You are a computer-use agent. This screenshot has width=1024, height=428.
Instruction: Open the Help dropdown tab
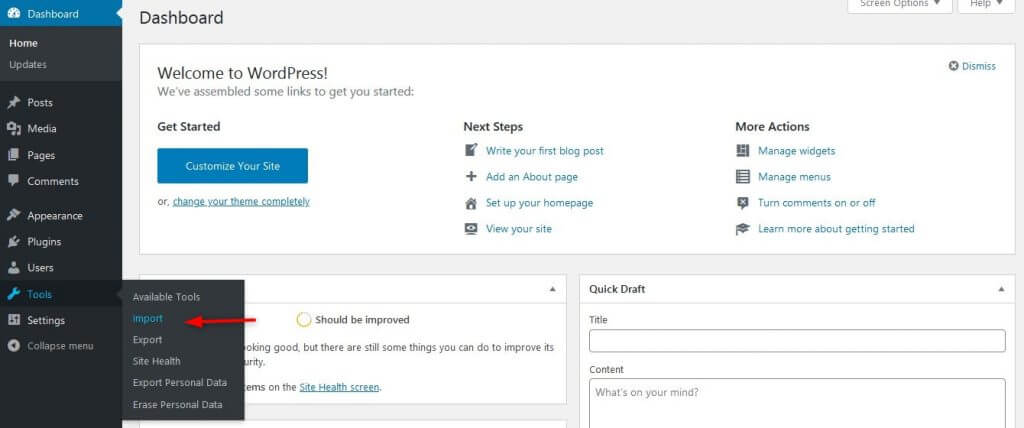coord(986,5)
